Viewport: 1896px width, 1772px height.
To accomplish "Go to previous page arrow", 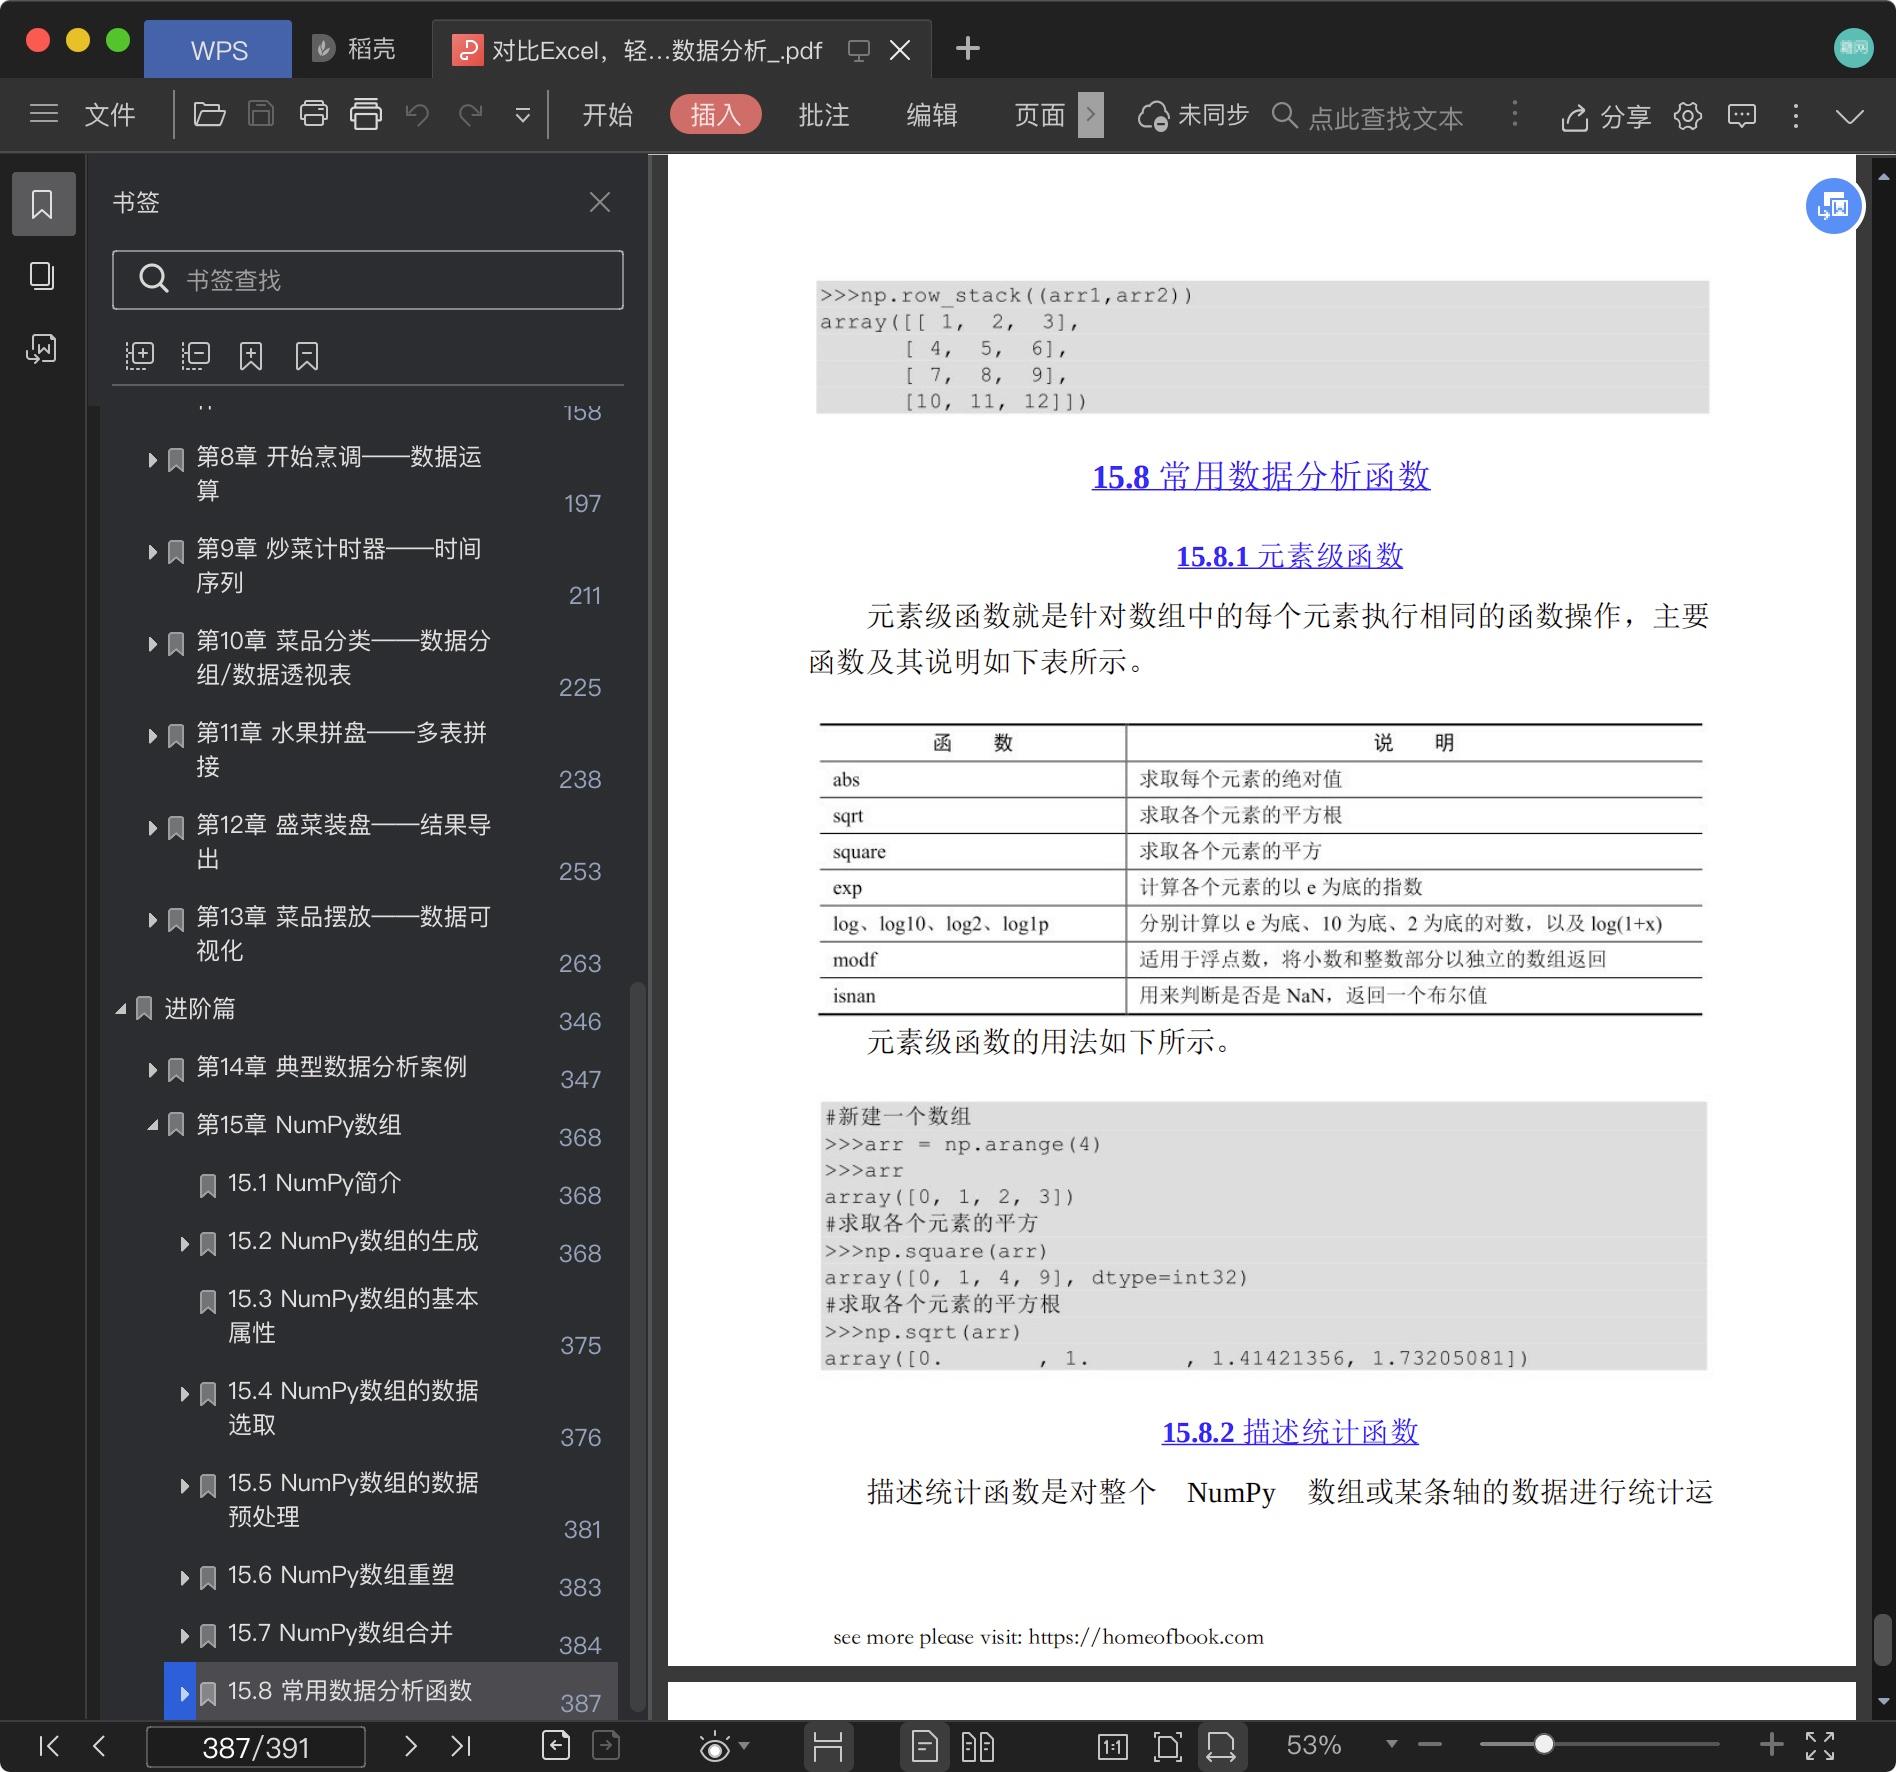I will [99, 1746].
